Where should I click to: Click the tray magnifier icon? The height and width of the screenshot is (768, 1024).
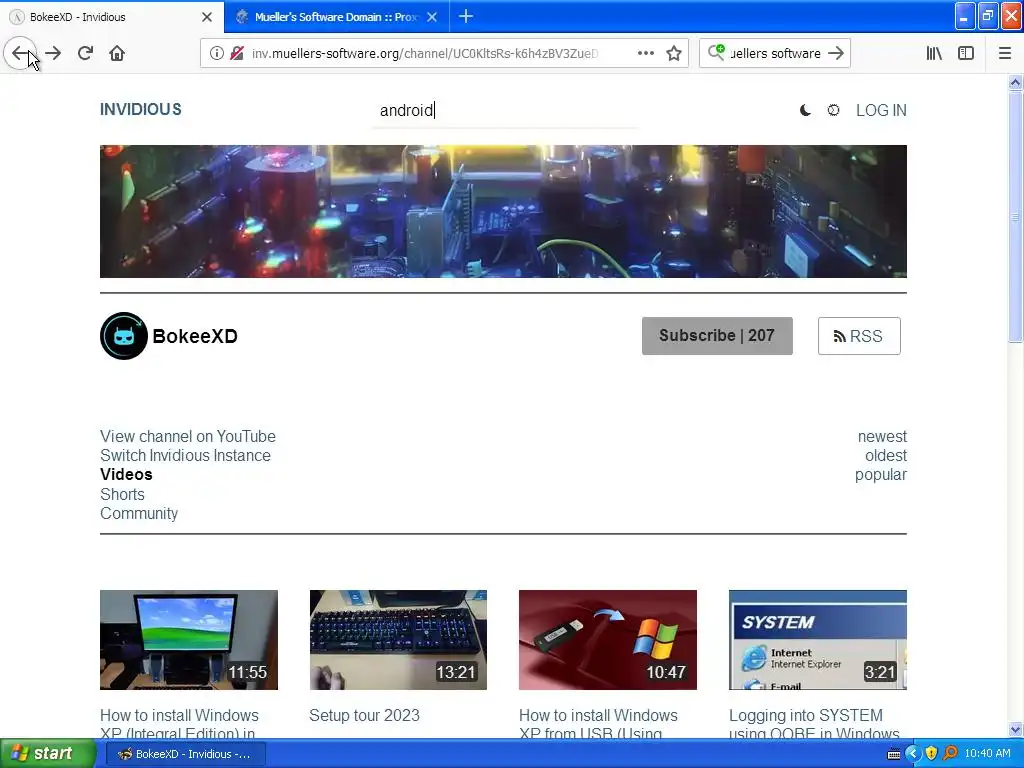(x=950, y=754)
